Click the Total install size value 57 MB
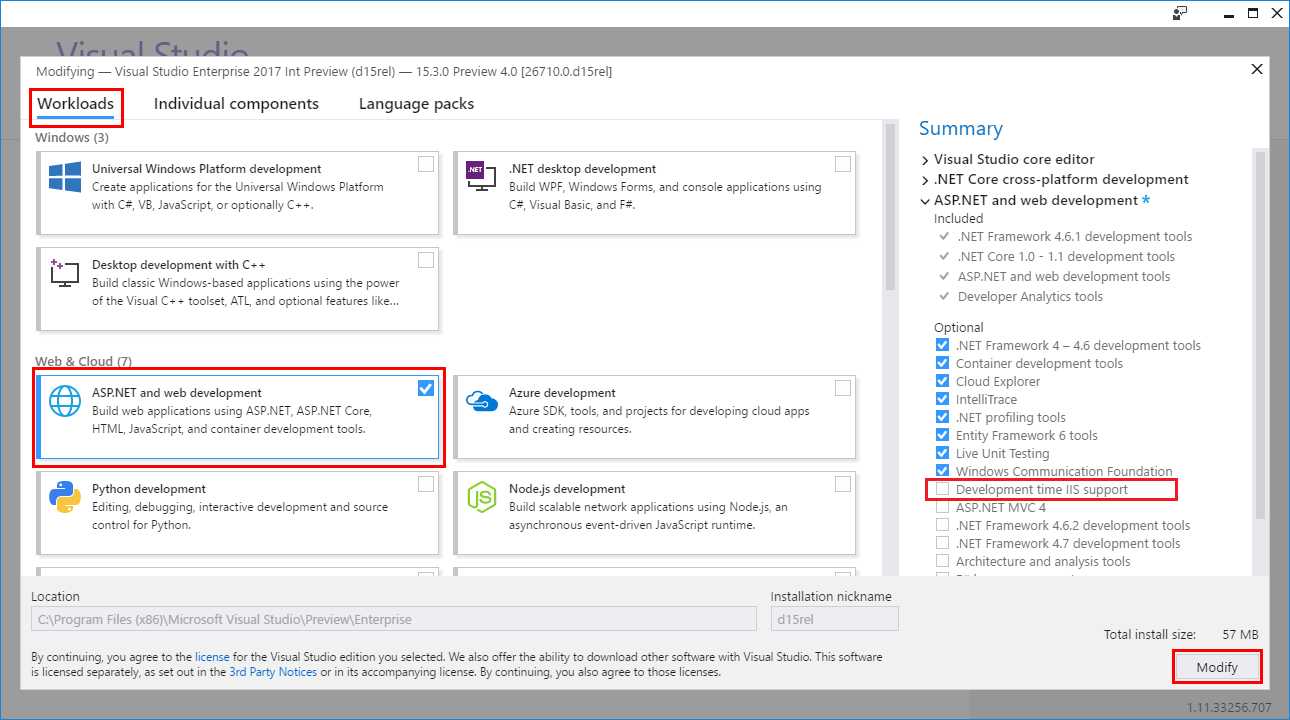 click(1240, 635)
